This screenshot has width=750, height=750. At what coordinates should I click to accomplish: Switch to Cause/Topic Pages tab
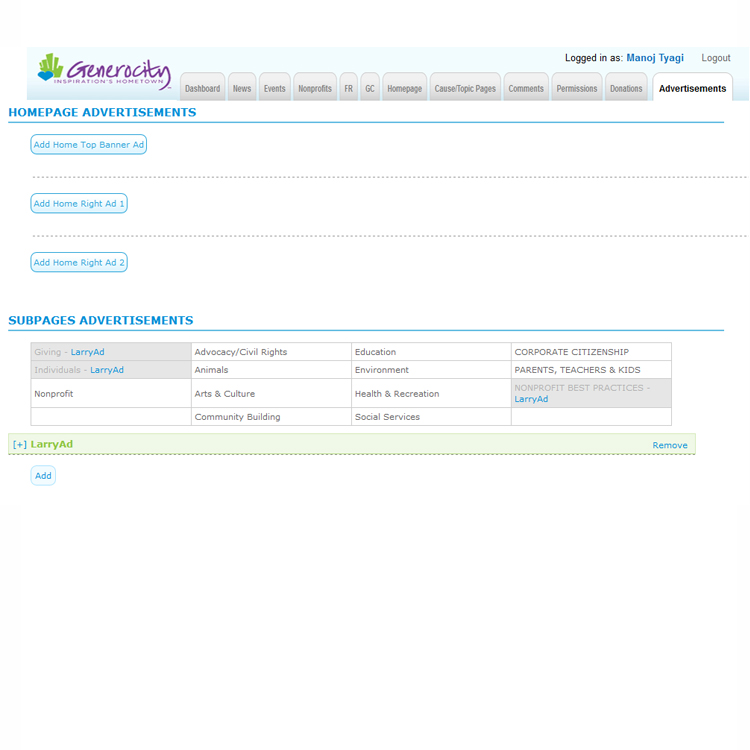pyautogui.click(x=465, y=87)
